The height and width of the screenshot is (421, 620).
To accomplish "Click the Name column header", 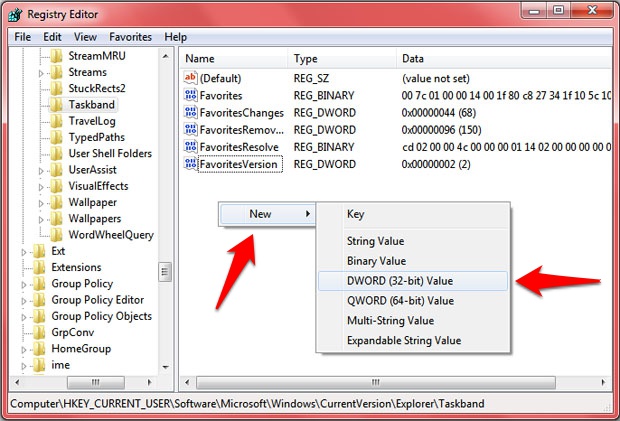I will coord(233,59).
